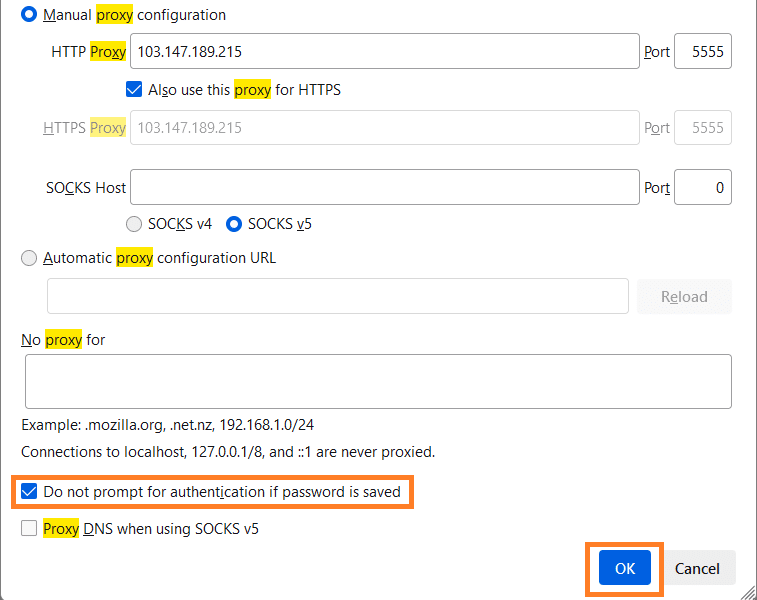Screen dimensions: 757x600
Task: Dismiss the dialog with Cancel
Action: pyautogui.click(x=697, y=568)
